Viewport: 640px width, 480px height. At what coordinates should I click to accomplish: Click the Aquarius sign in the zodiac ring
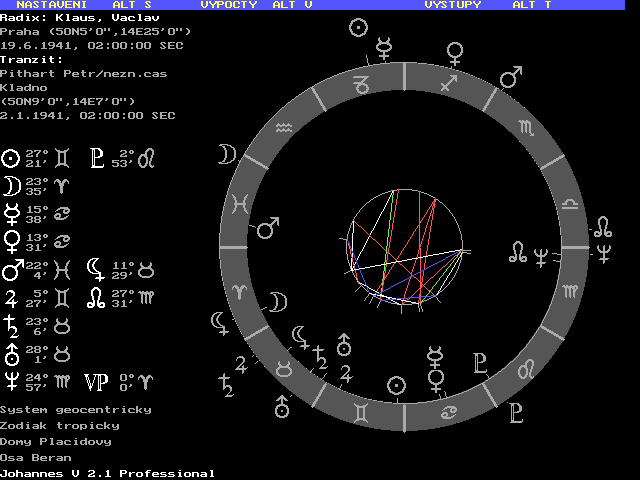pos(284,128)
